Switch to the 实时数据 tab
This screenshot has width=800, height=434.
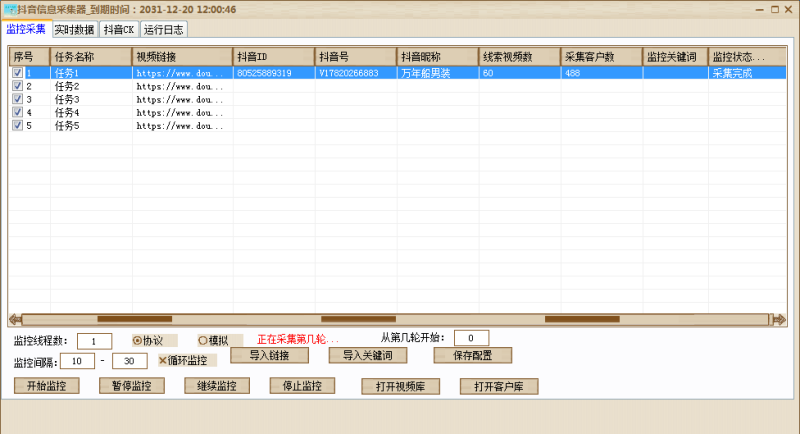[74, 29]
